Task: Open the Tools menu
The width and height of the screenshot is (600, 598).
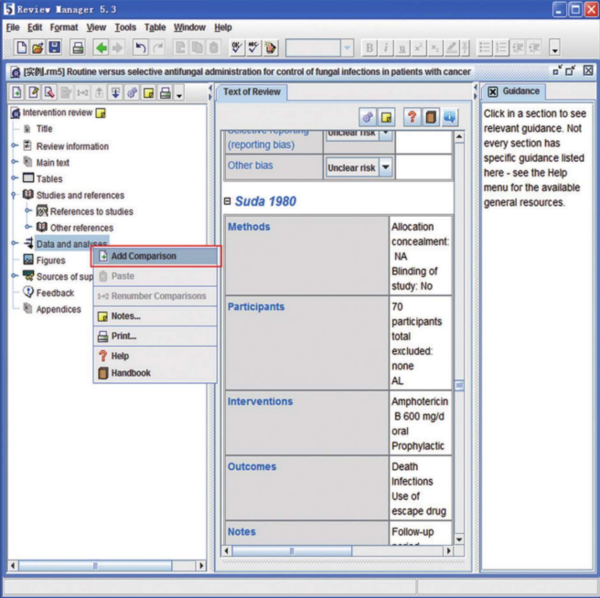Action: coord(125,27)
